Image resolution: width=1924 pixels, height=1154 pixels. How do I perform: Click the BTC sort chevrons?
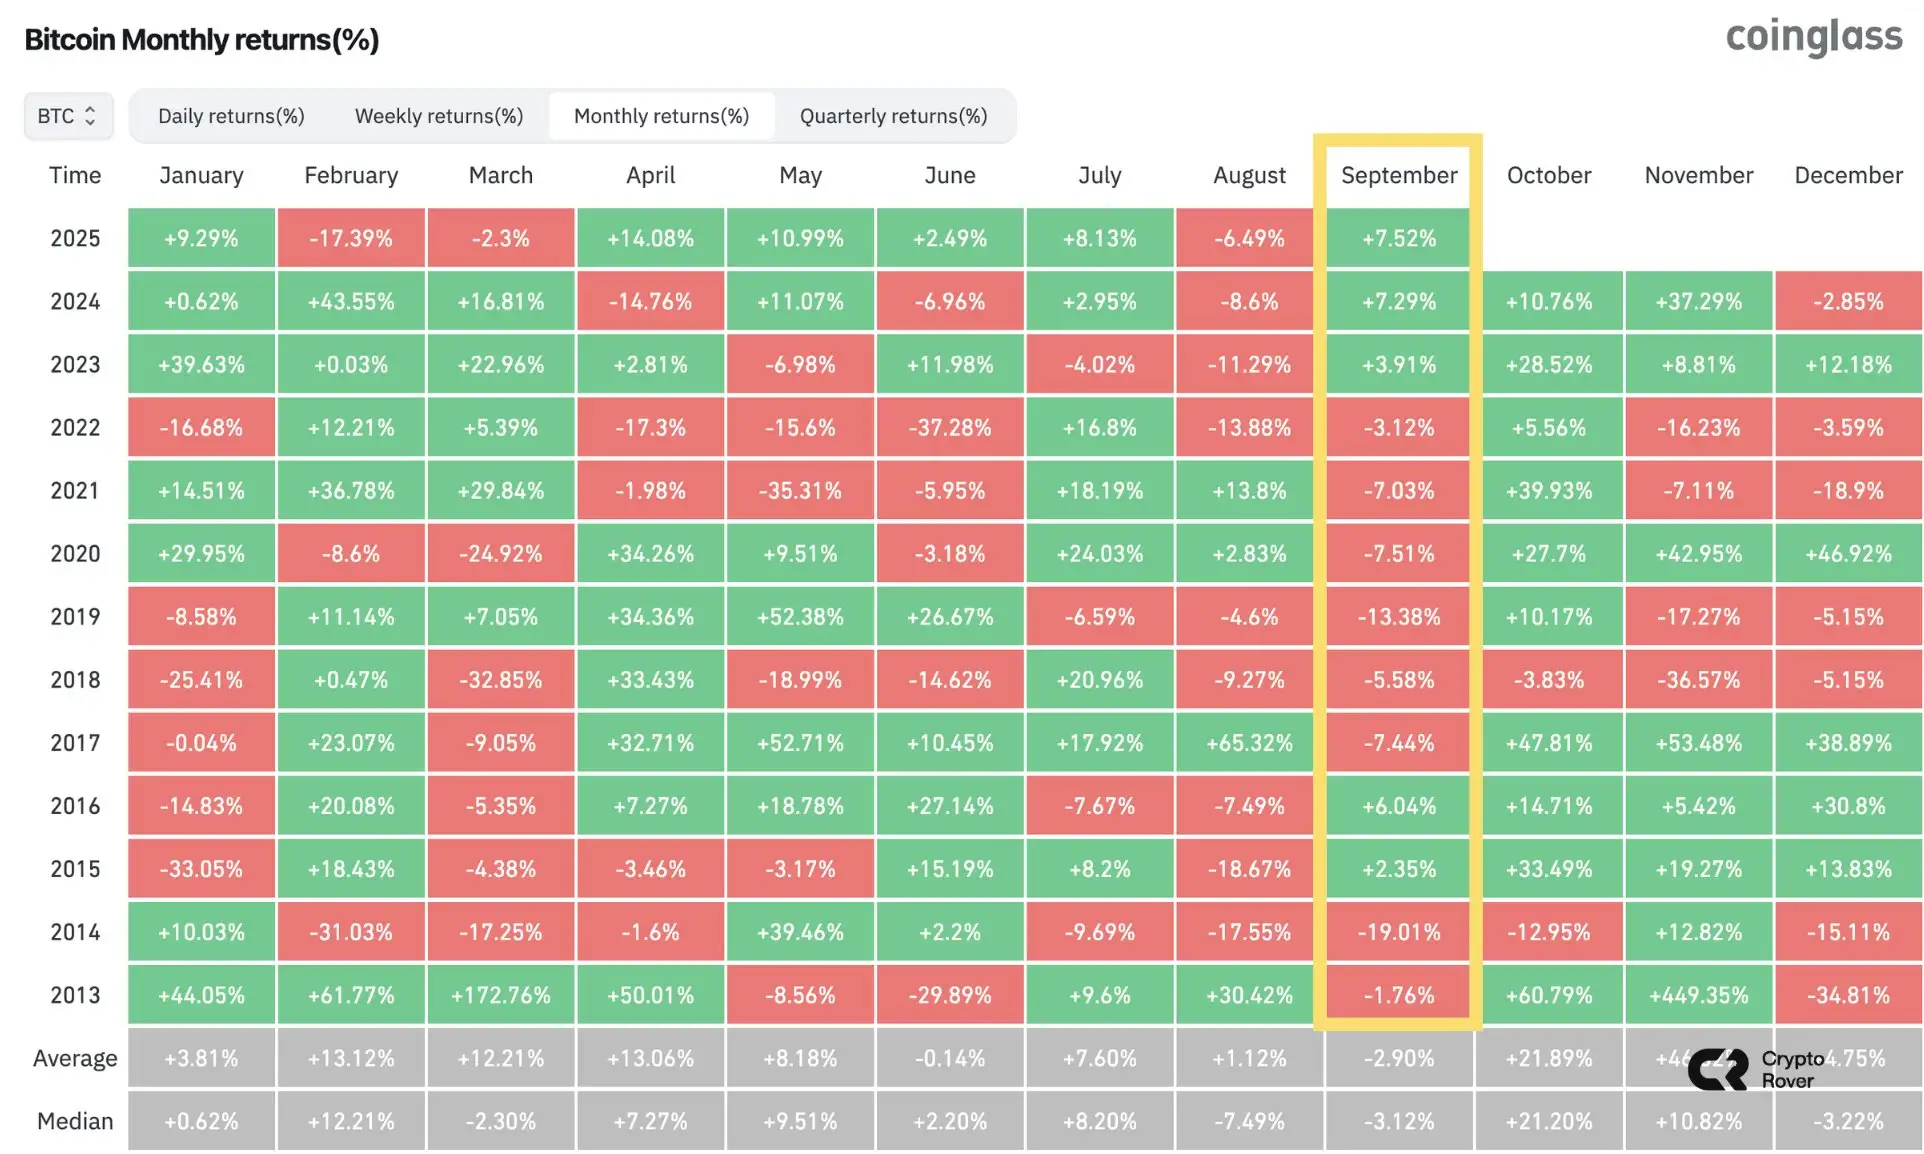point(90,115)
